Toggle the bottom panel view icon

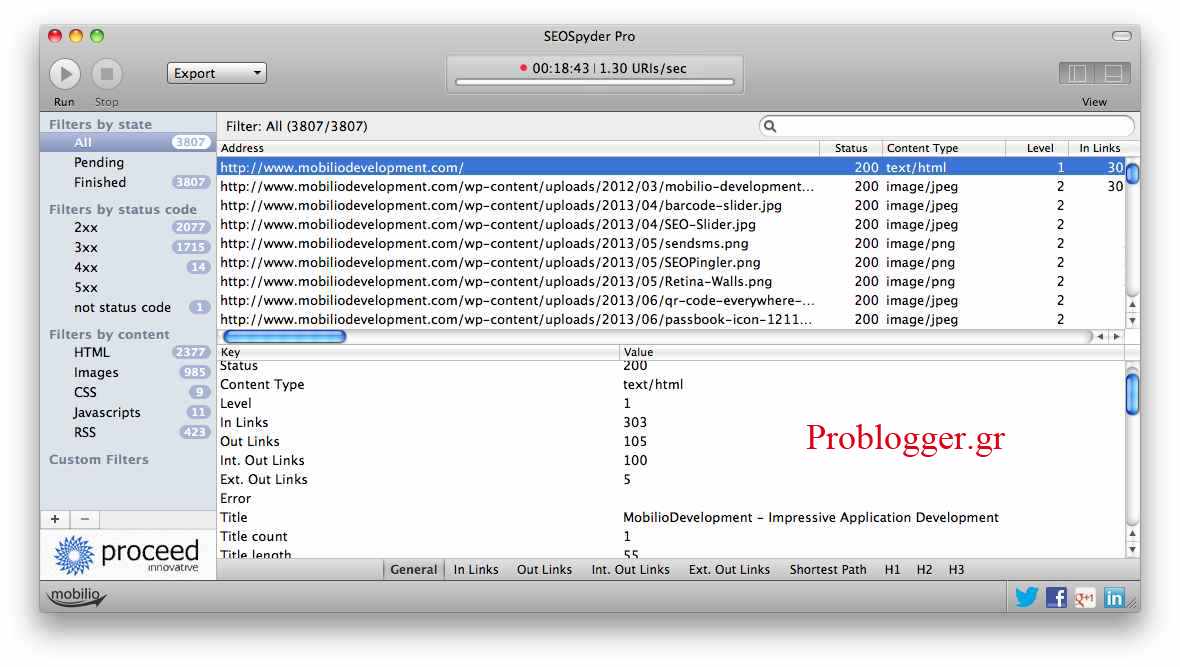tap(1113, 73)
